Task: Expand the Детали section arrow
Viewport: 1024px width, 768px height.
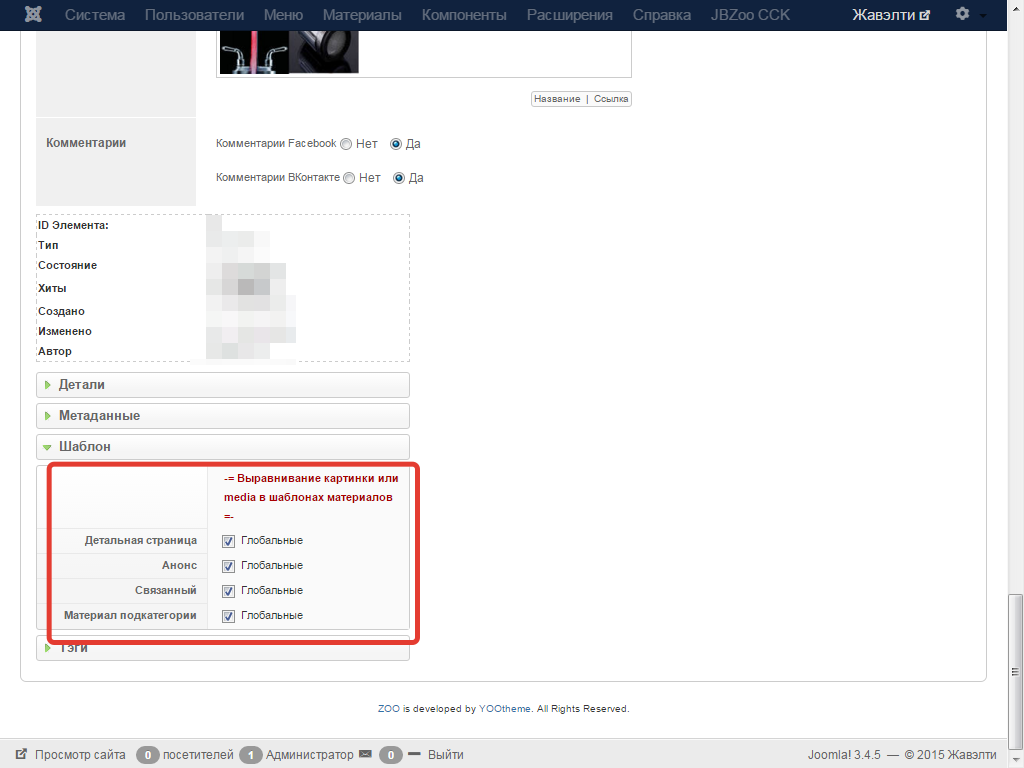Action: (48, 385)
